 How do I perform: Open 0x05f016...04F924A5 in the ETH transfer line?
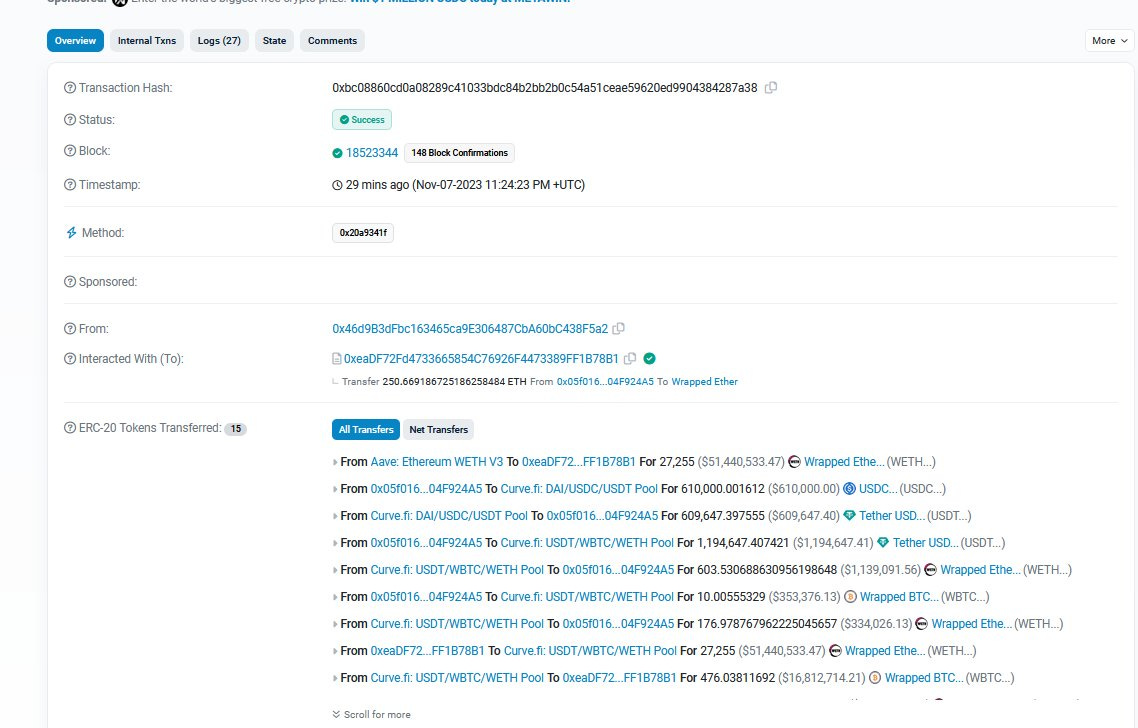point(605,382)
